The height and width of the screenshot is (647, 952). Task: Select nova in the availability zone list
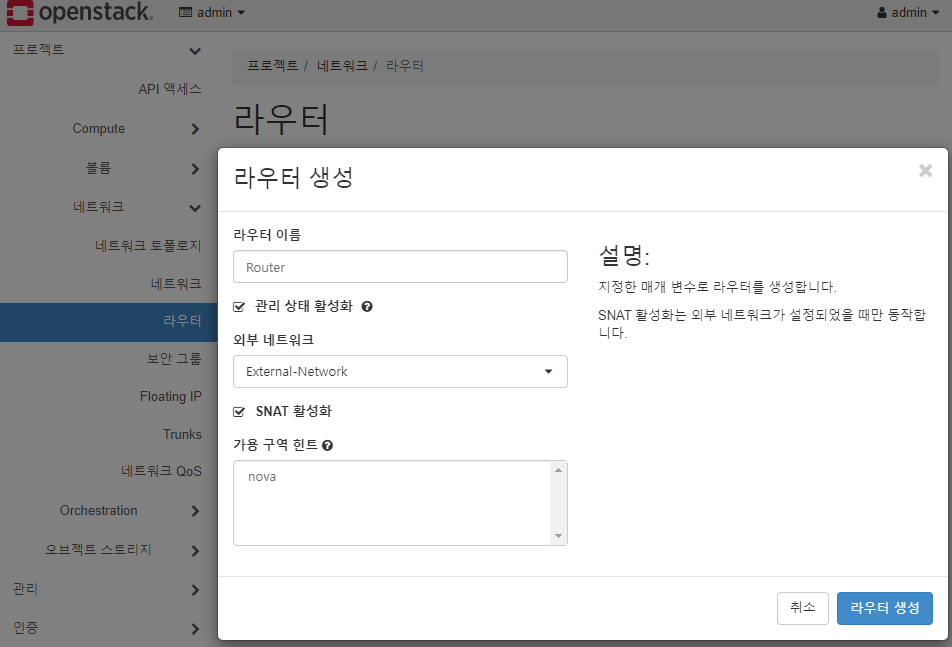262,477
